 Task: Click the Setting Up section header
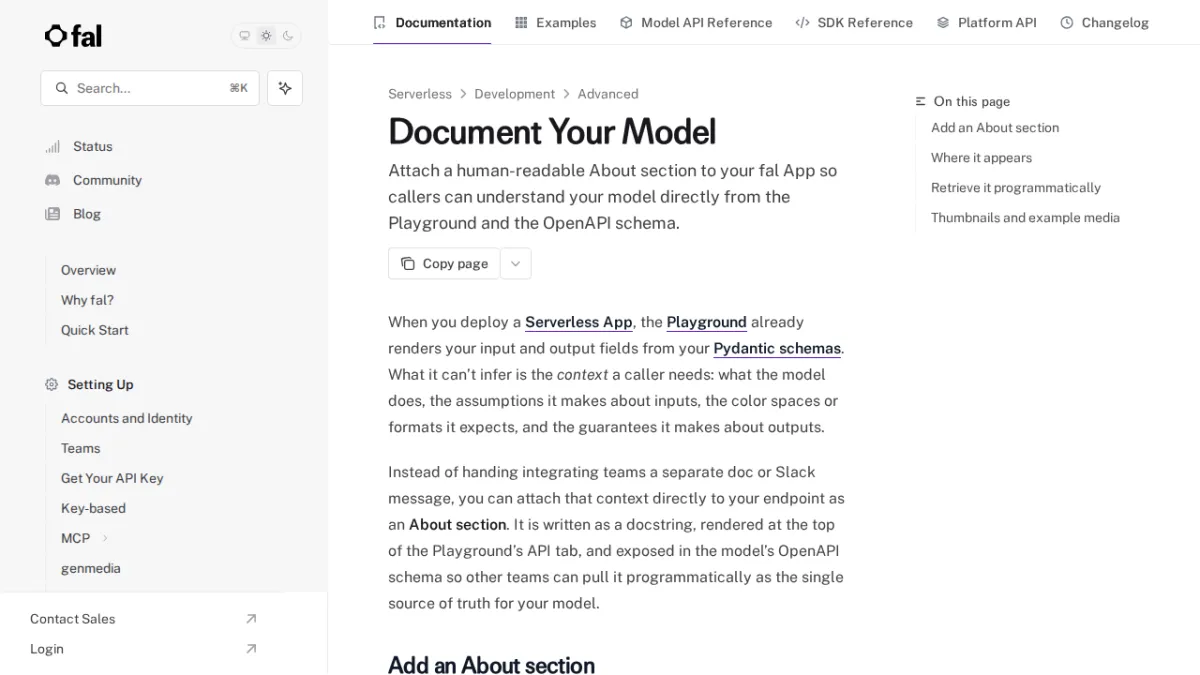(x=100, y=384)
